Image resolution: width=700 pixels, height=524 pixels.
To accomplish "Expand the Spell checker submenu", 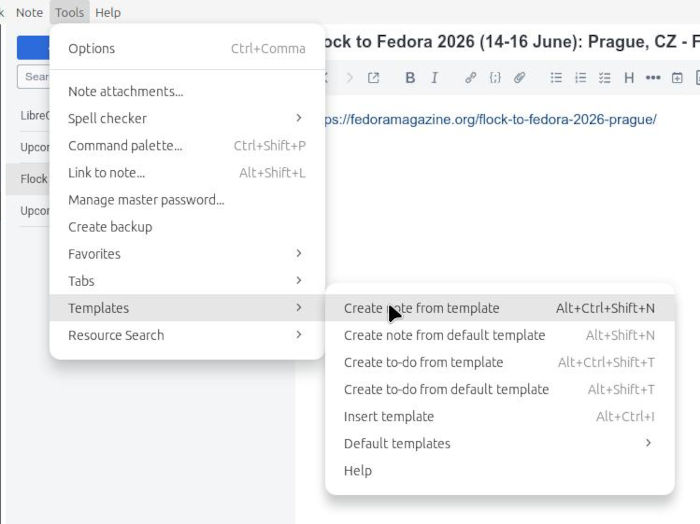I will pyautogui.click(x=186, y=119).
